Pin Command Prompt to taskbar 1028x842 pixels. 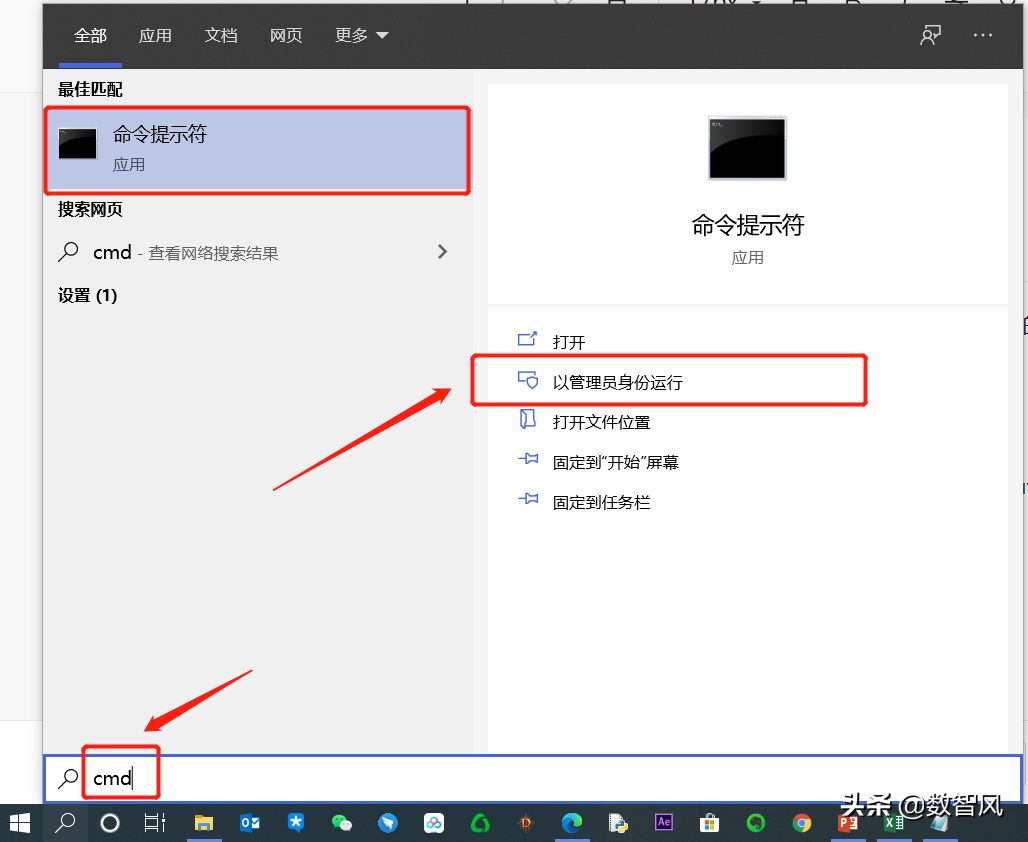click(601, 502)
